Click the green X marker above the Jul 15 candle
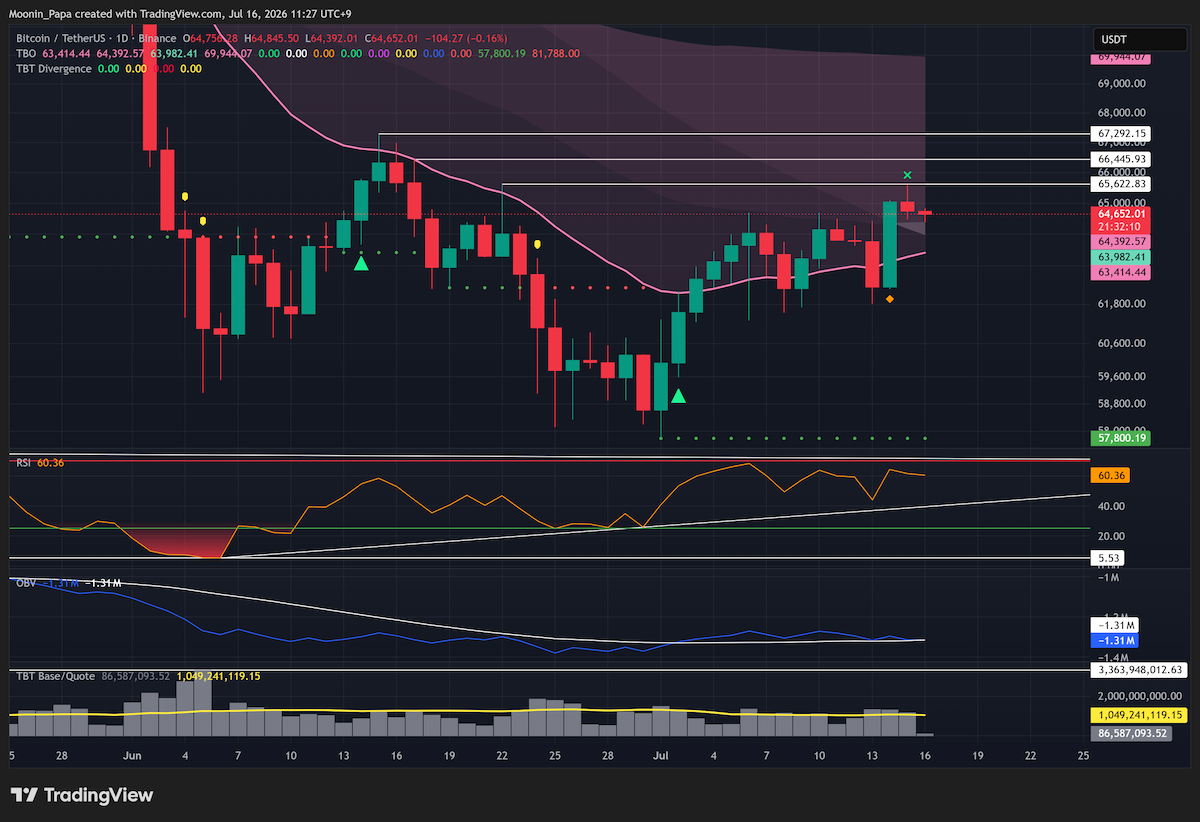The image size is (1200, 822). point(907,175)
